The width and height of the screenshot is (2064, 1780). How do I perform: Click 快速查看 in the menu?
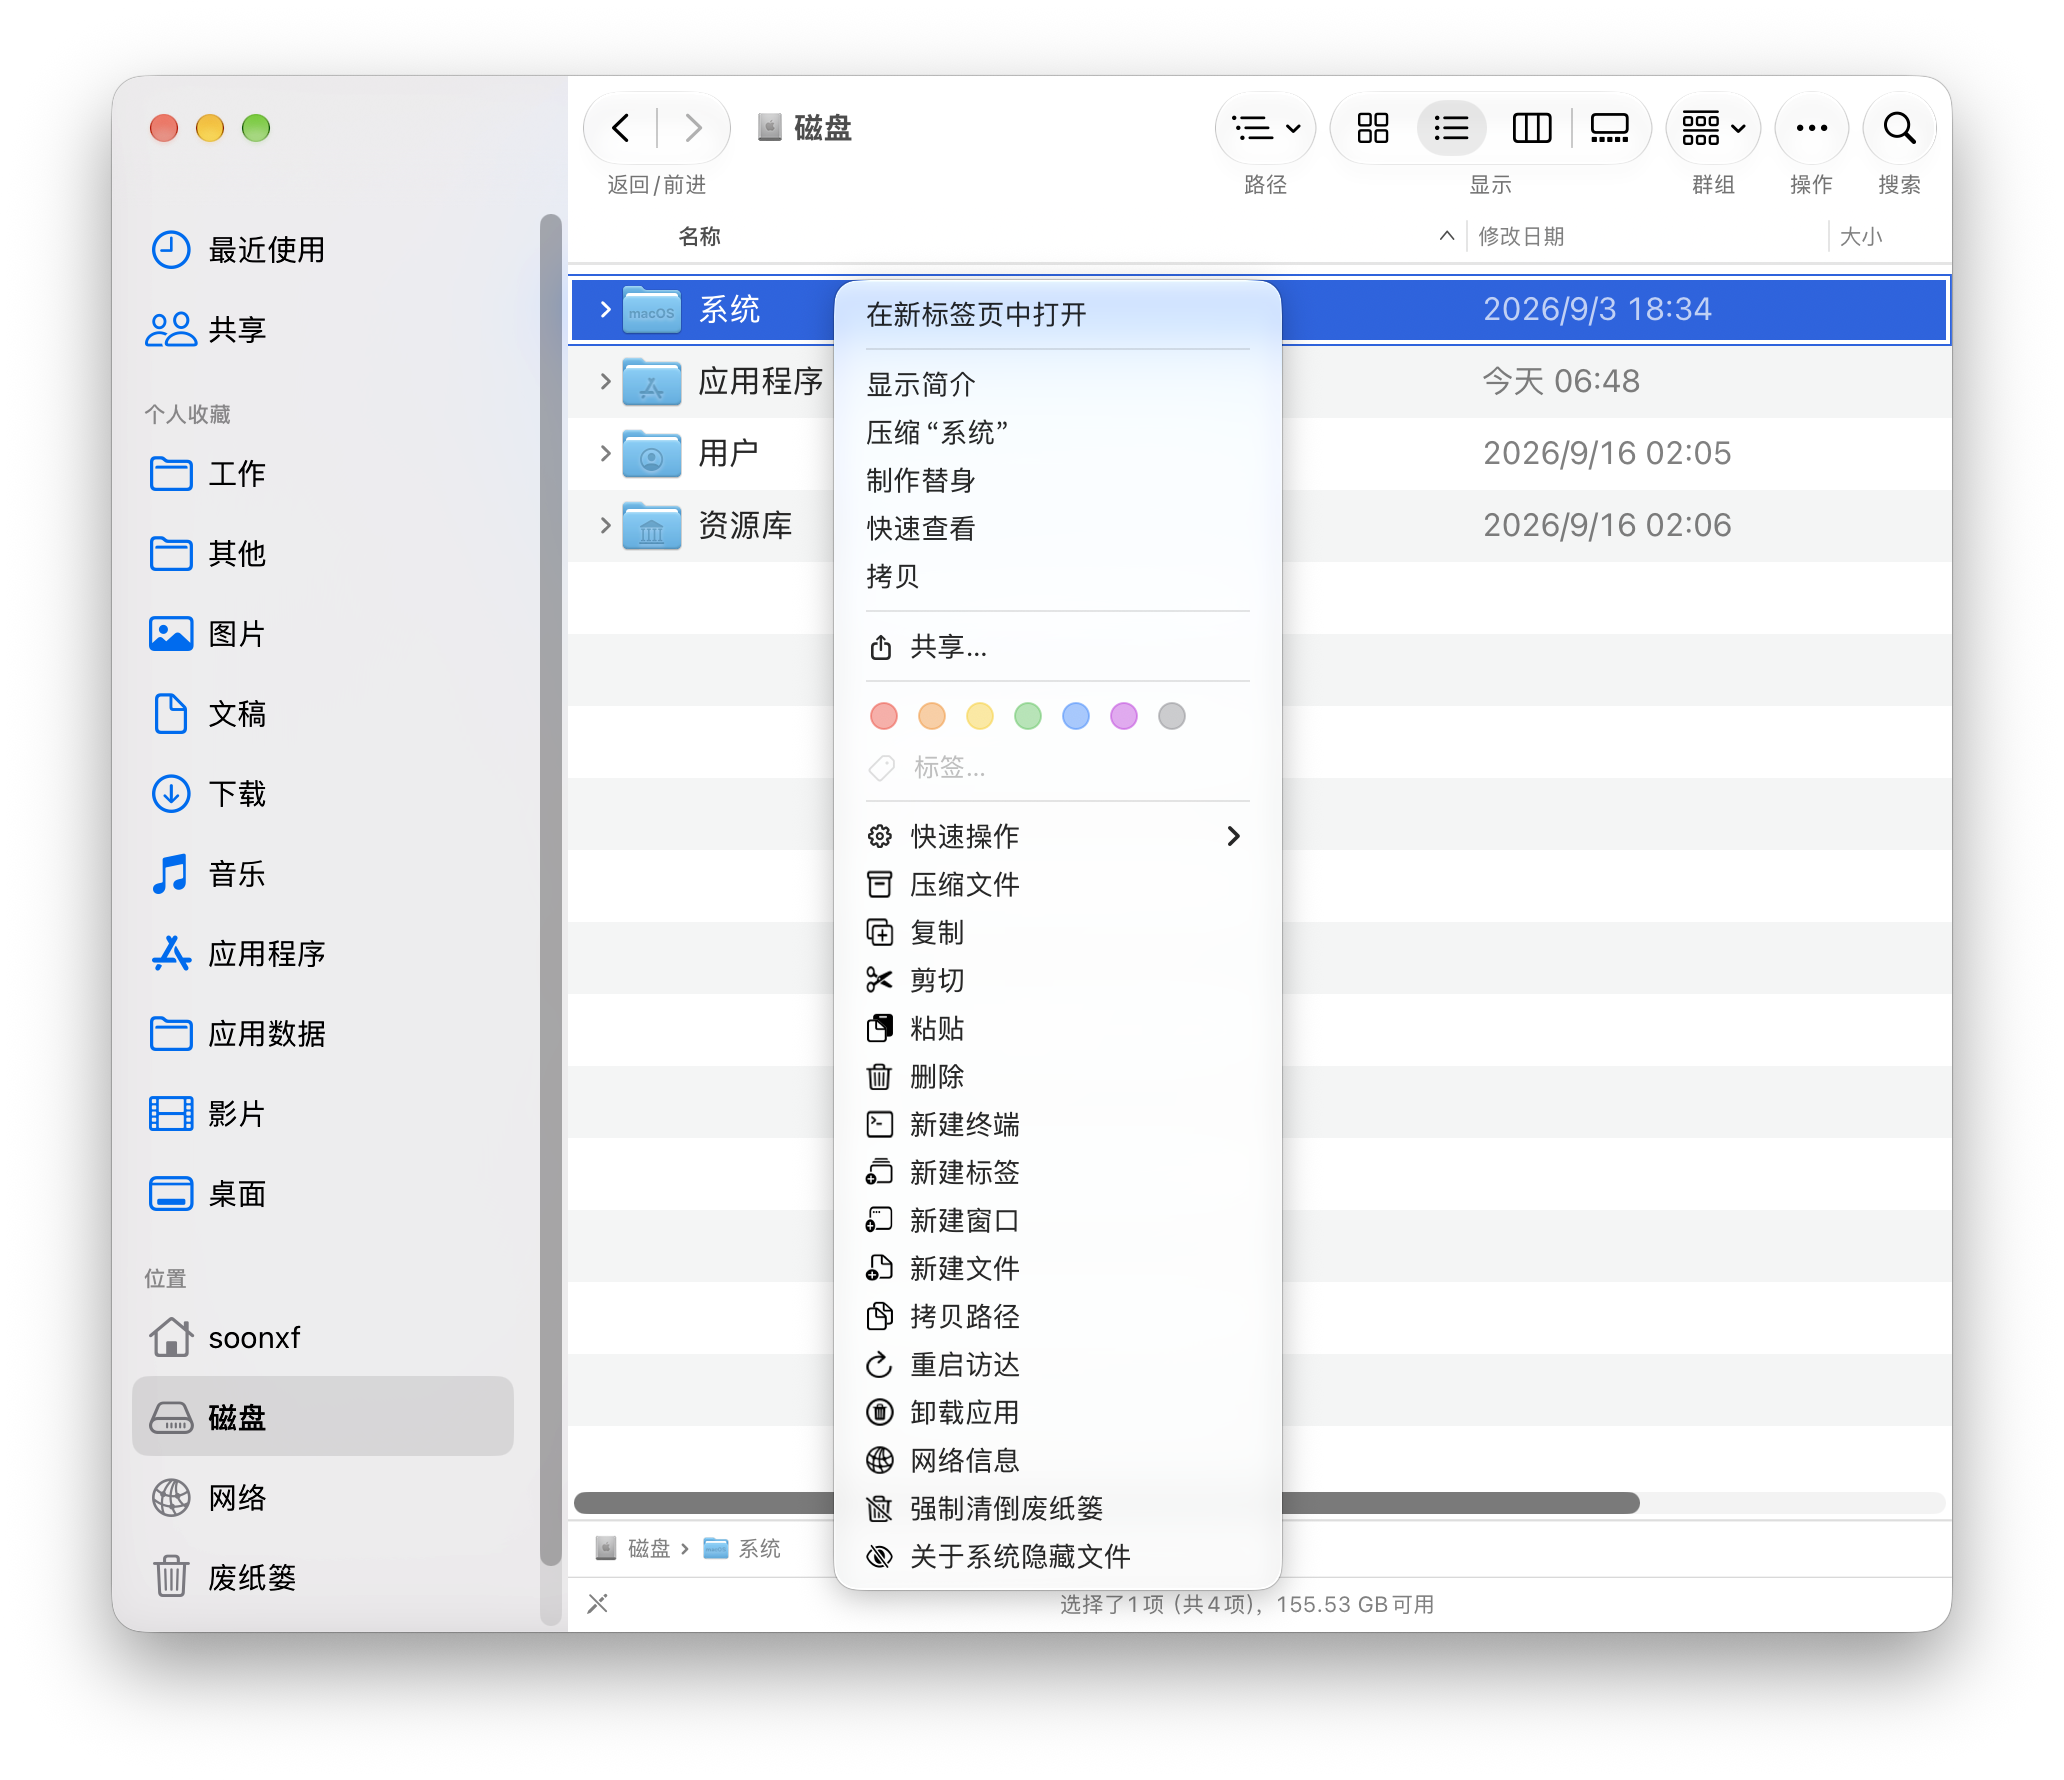pyautogui.click(x=1057, y=529)
